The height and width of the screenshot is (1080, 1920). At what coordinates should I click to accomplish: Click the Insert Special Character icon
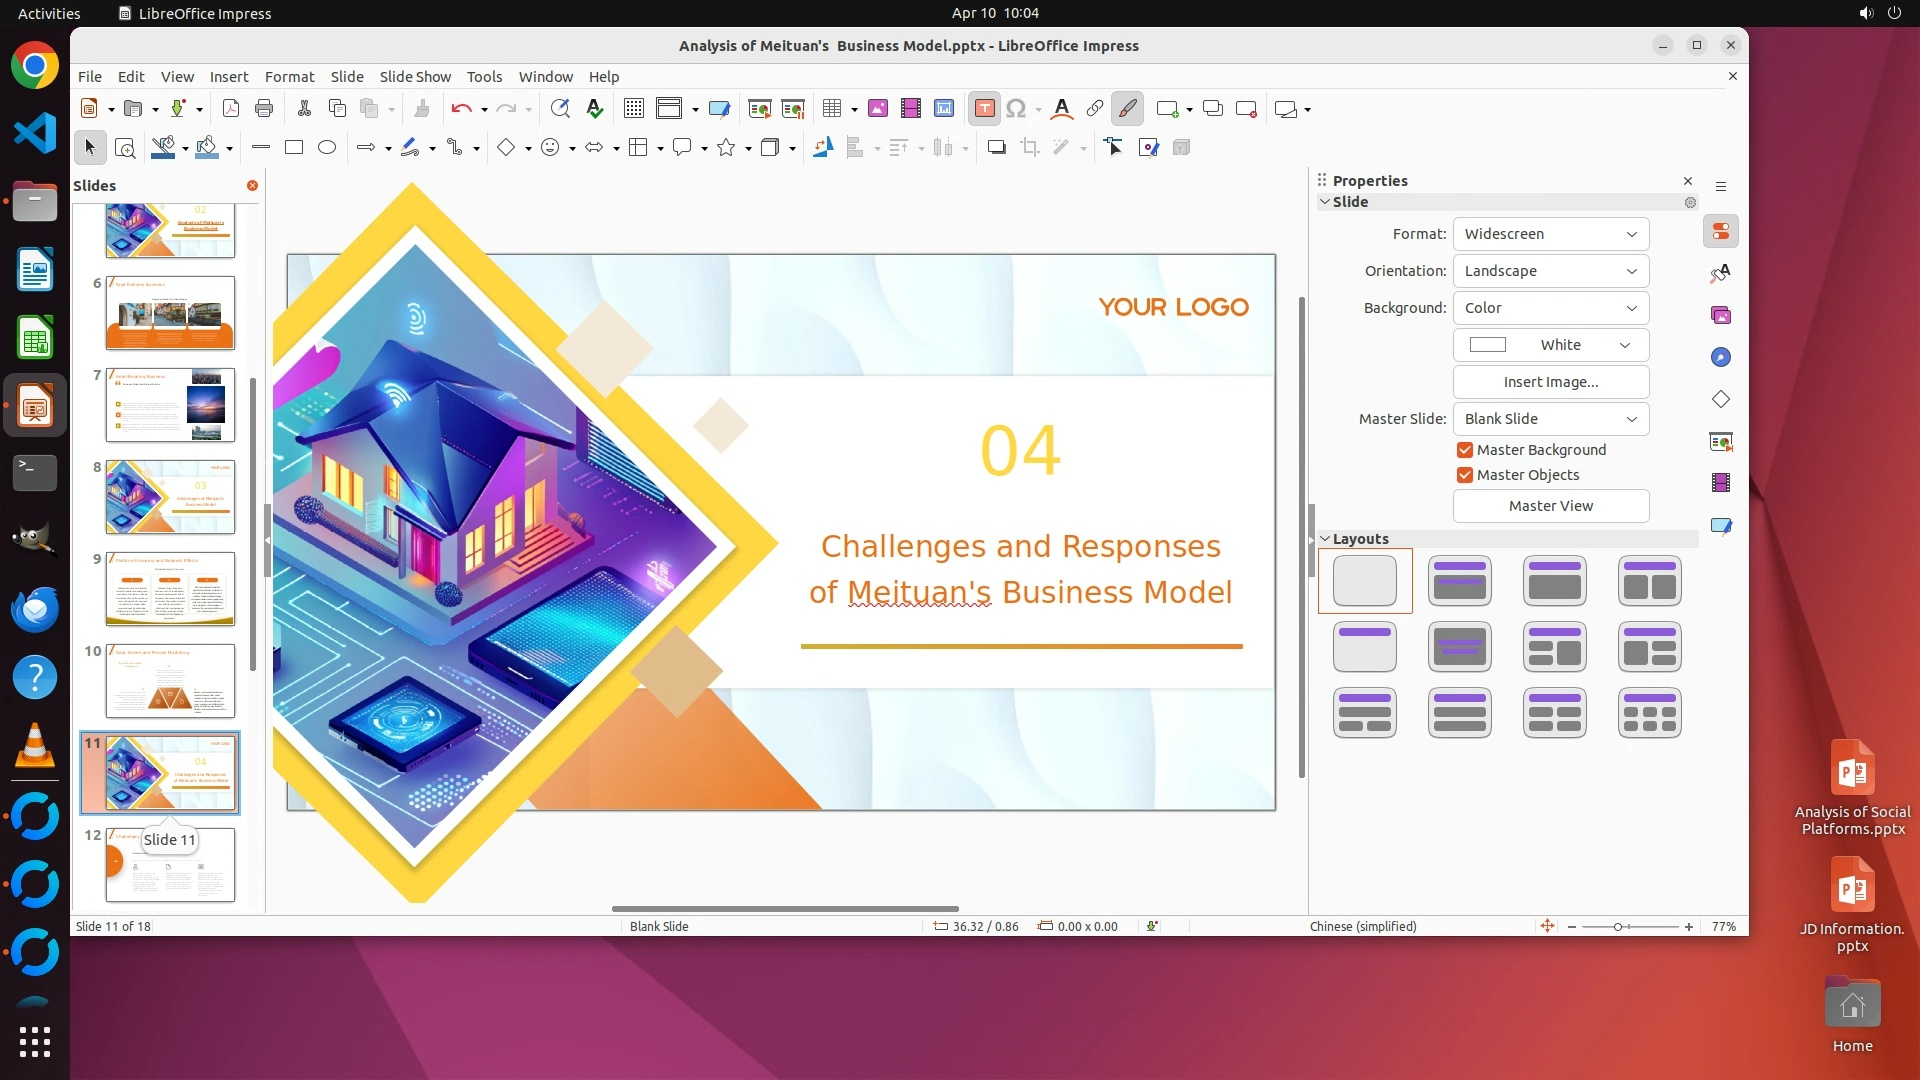[1016, 109]
